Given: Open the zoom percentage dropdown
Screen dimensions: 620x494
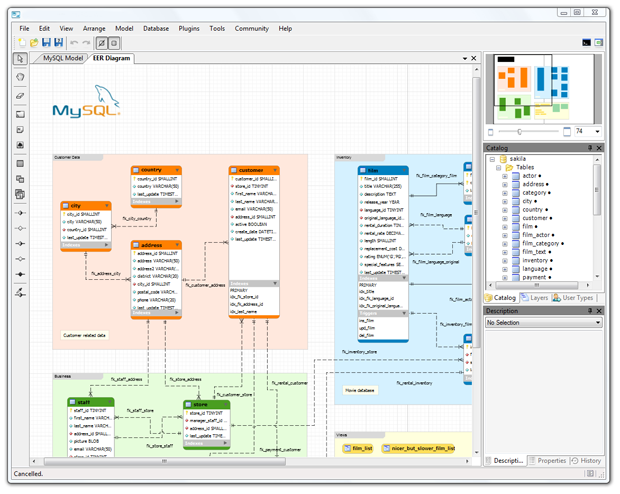Looking at the screenshot, I should tap(597, 131).
